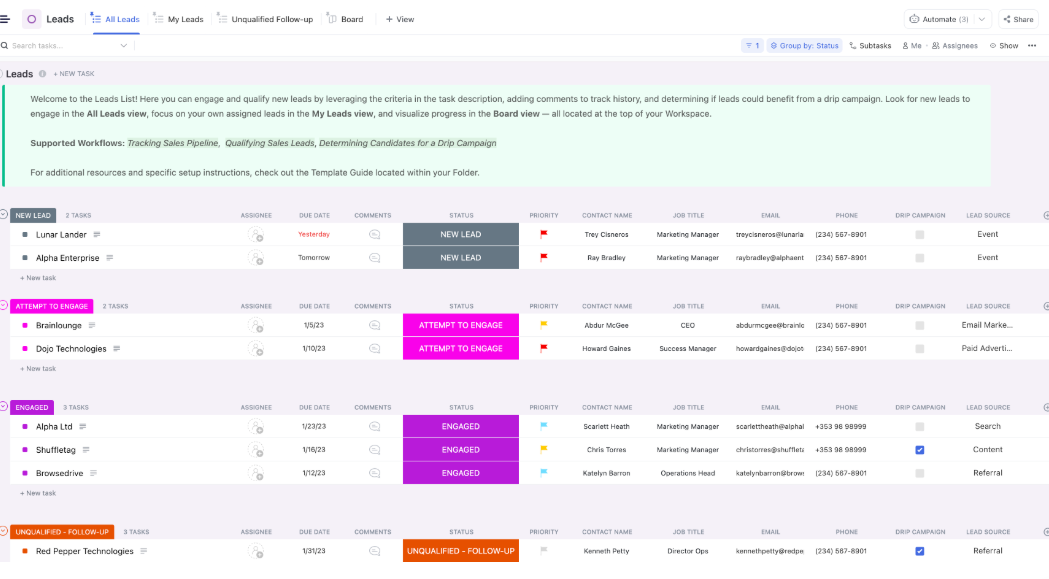Change priority flag of Alpha Ltd
Image resolution: width=1049 pixels, height=579 pixels.
coord(544,426)
